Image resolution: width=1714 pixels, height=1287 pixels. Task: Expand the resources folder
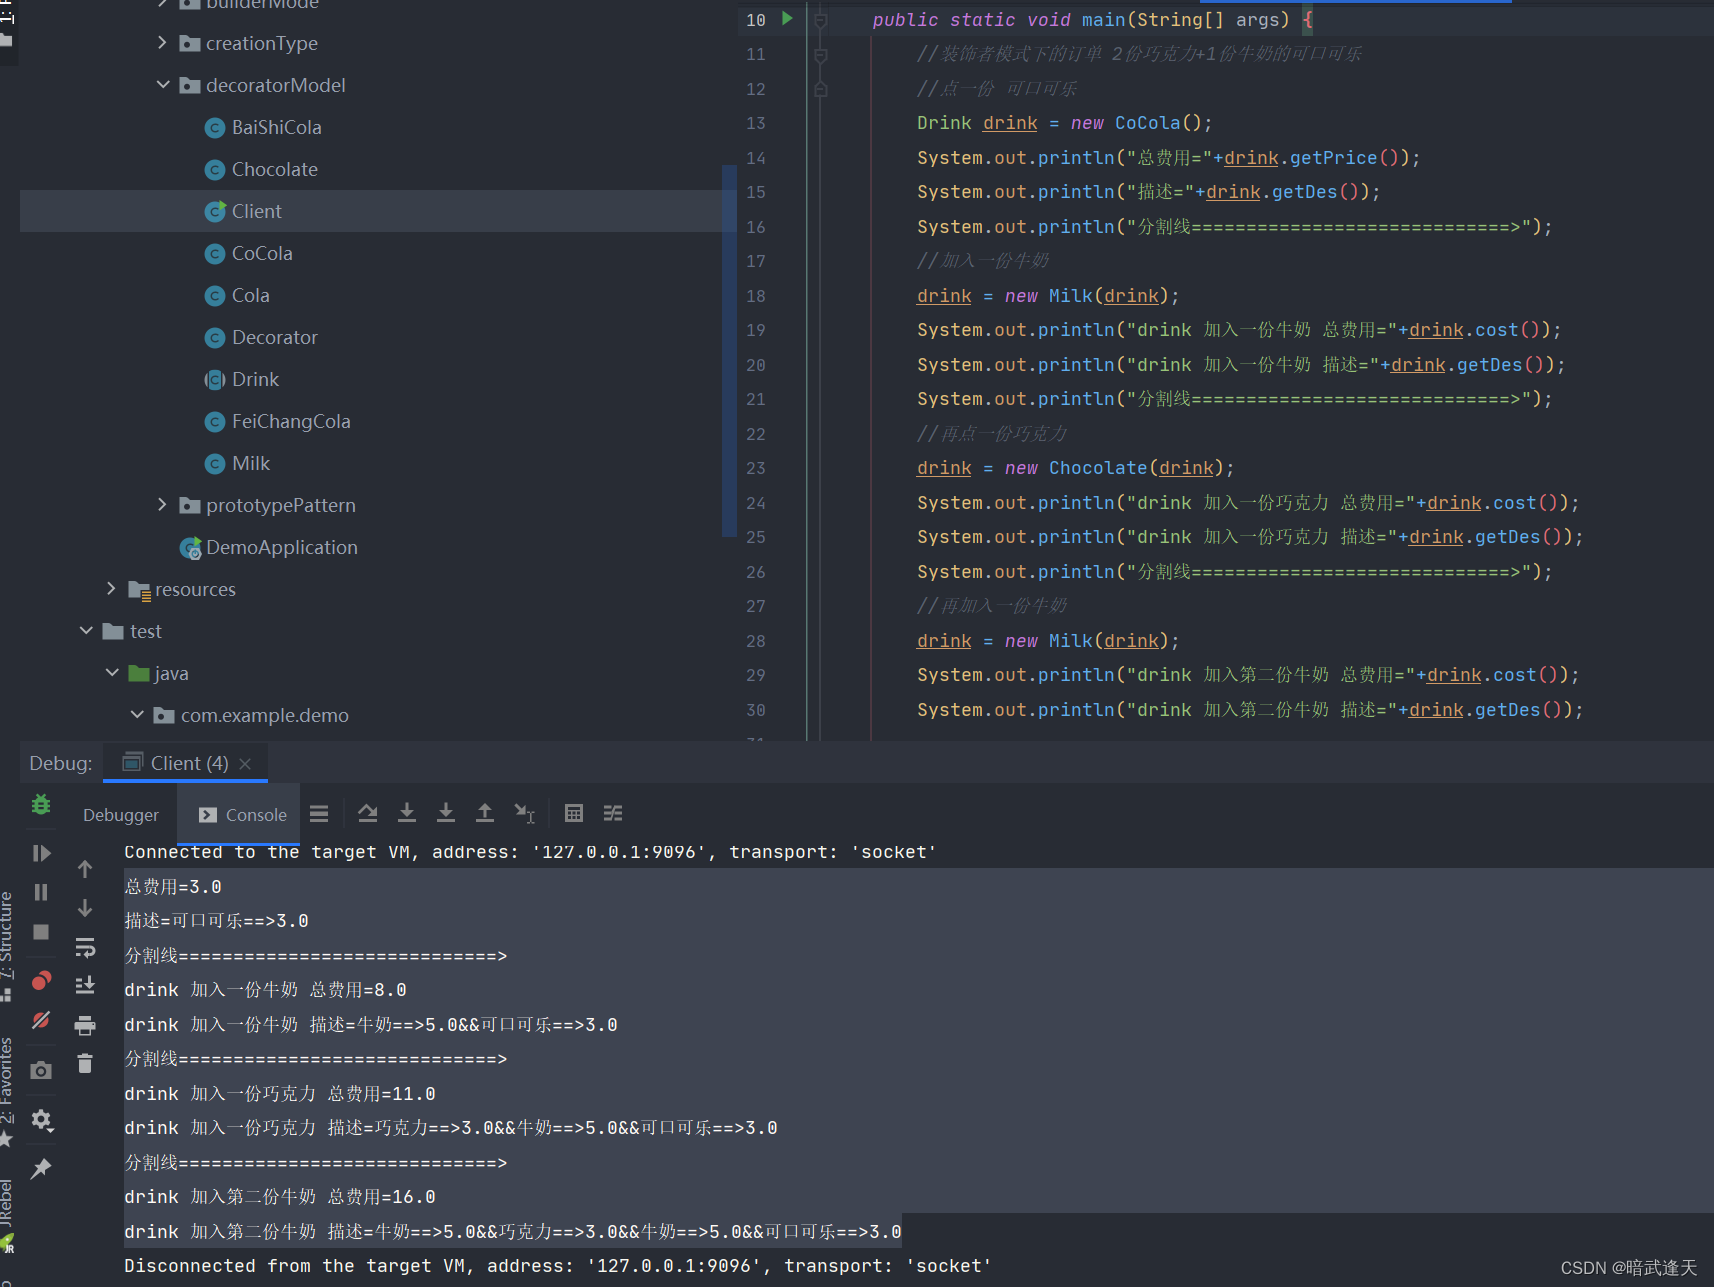coord(111,589)
